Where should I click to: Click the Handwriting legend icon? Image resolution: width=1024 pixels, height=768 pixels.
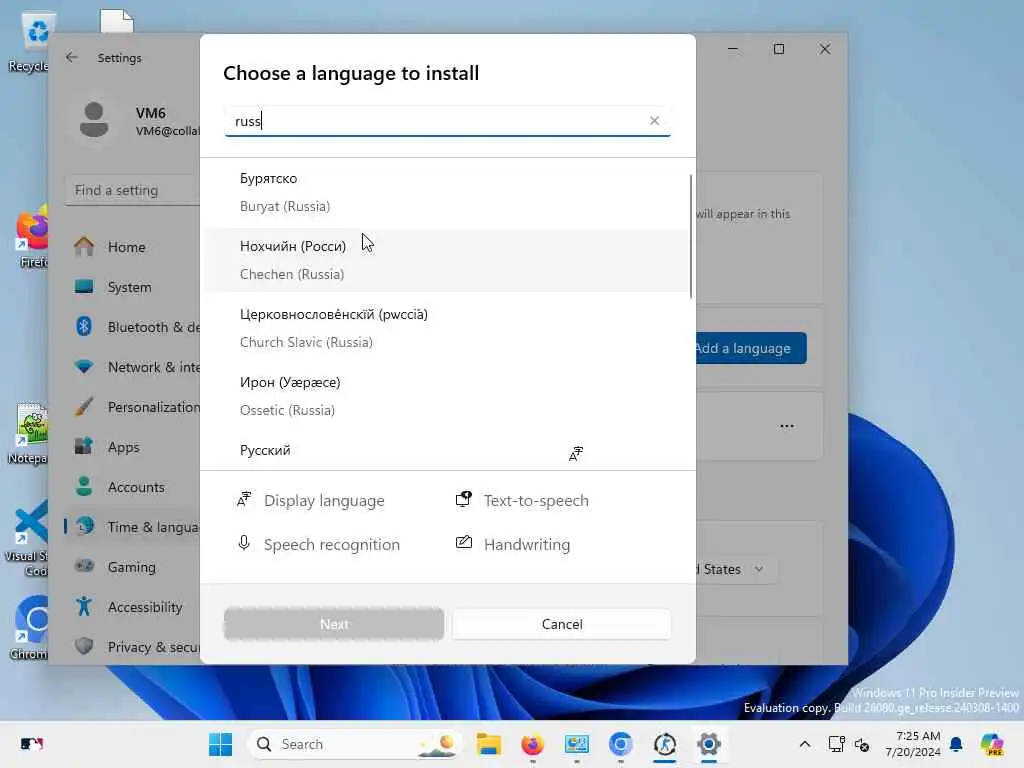464,542
